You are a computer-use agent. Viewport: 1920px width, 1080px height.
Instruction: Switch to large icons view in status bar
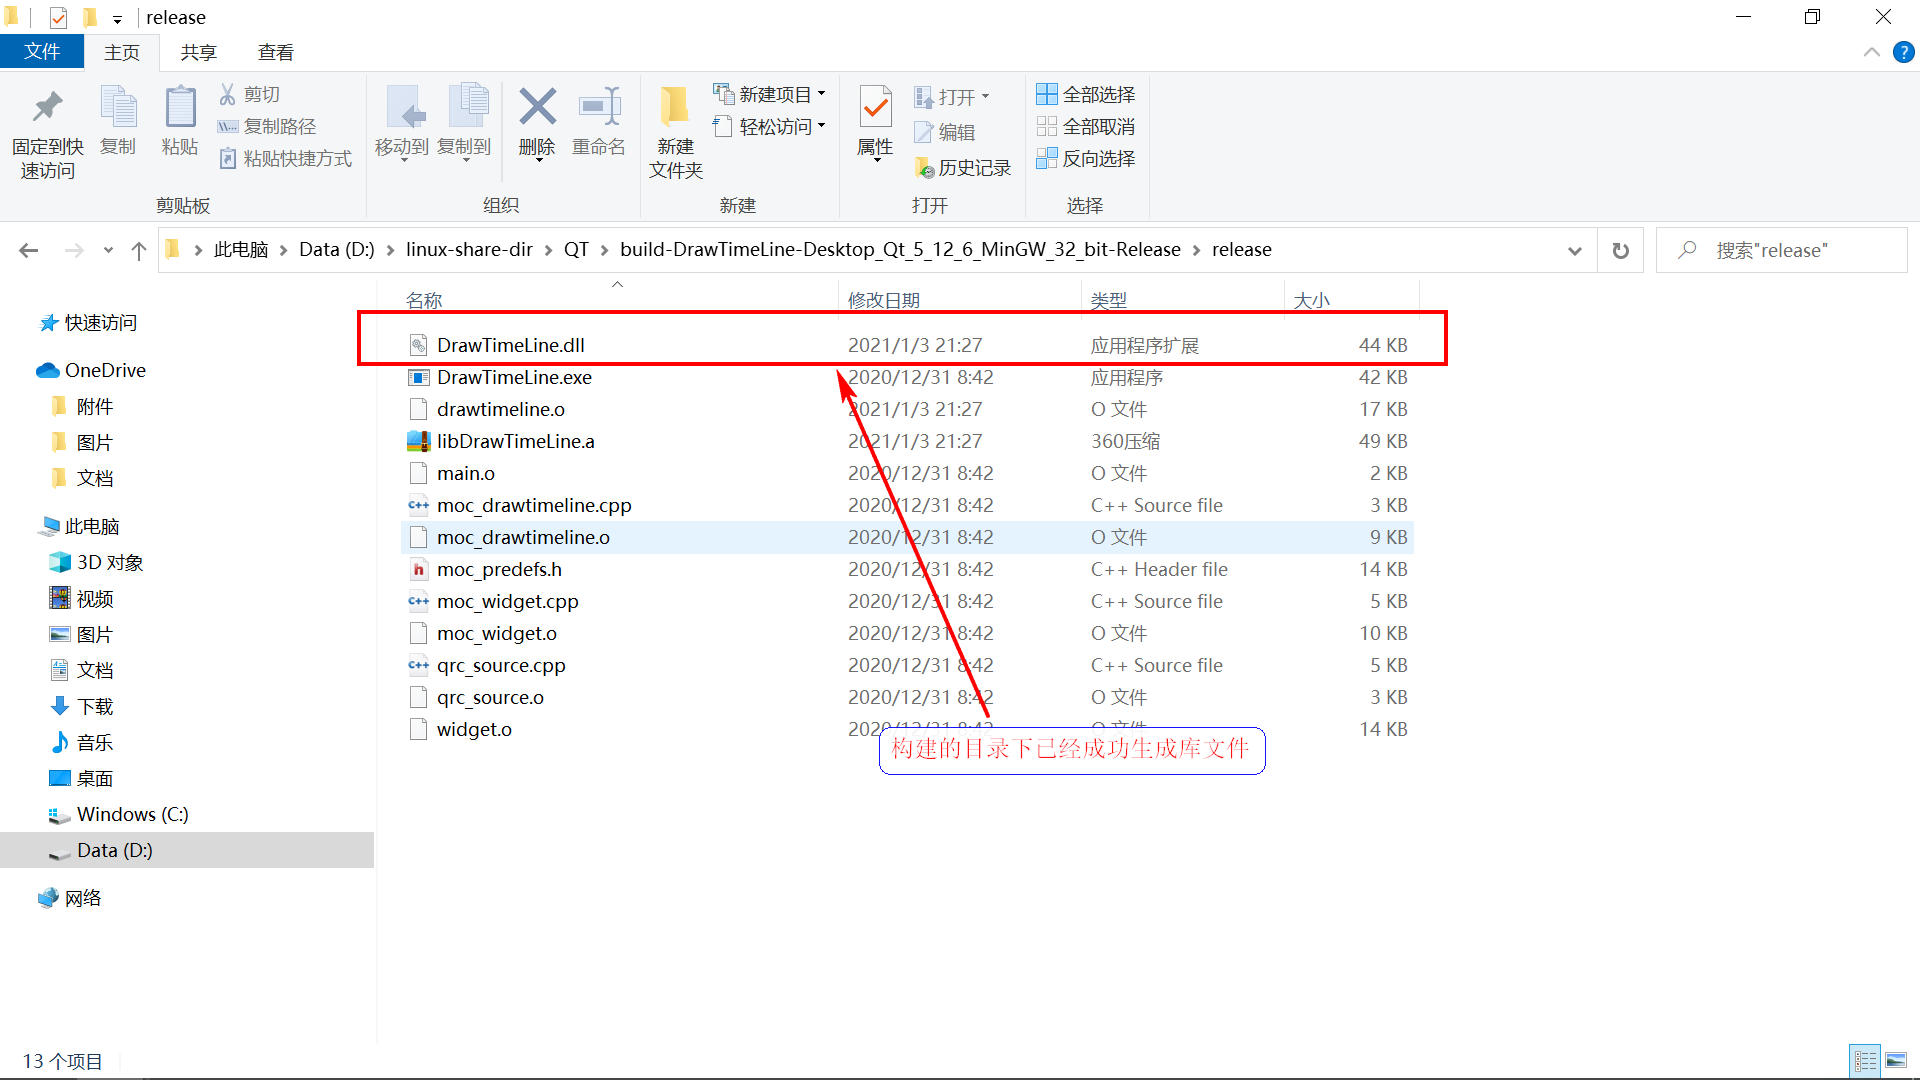pos(1896,1060)
